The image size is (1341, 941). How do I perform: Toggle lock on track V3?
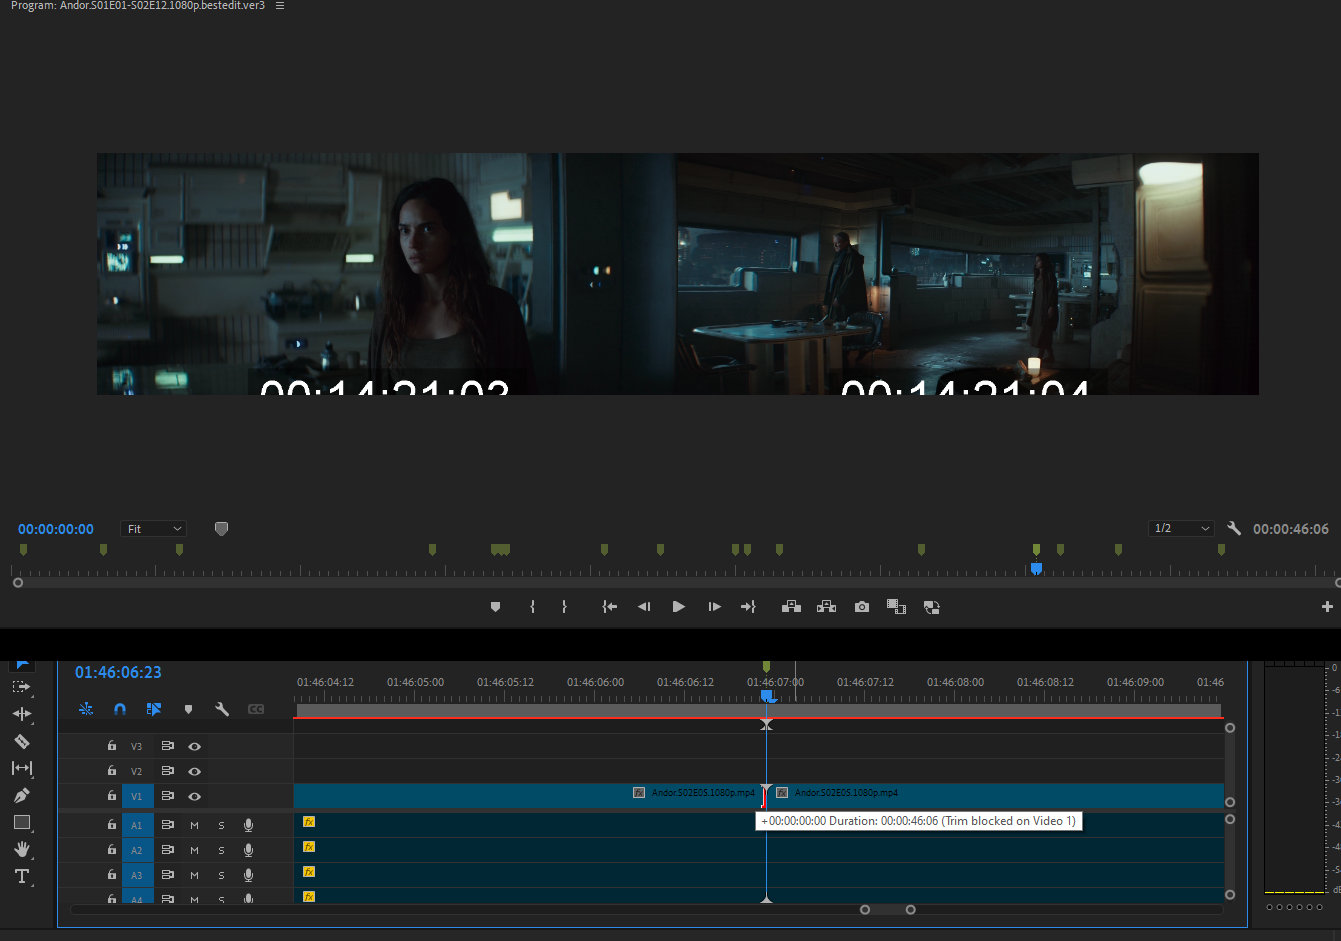click(x=112, y=746)
